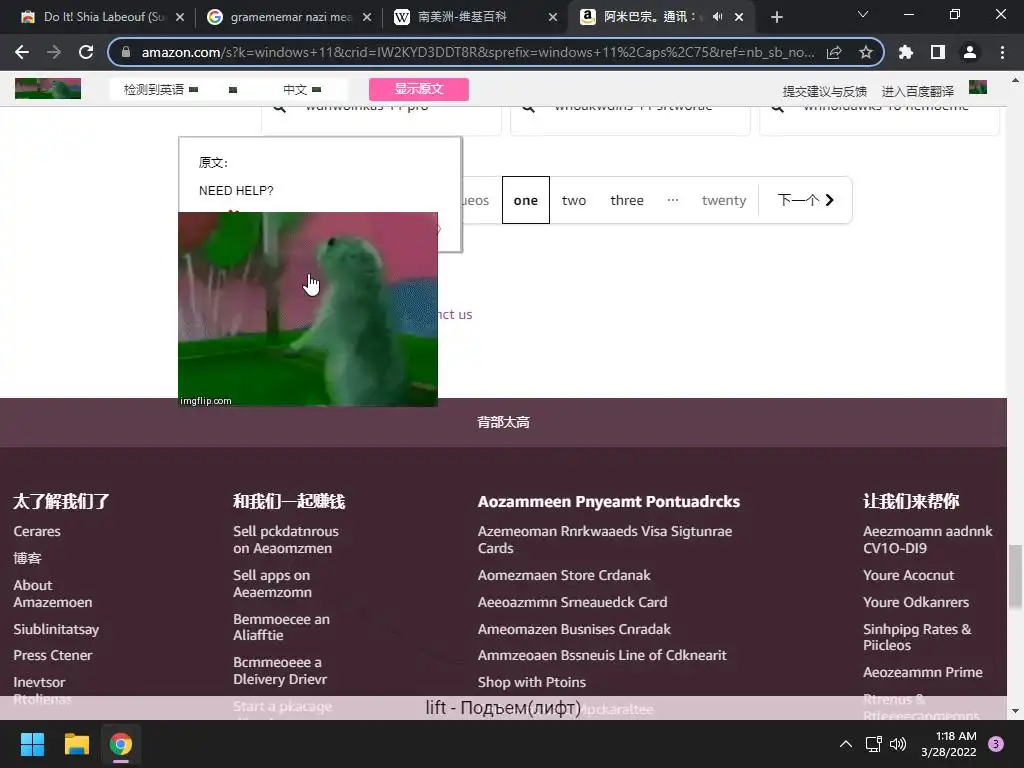Open Aeozeammn Prime footer link
1024x768 pixels.
923,672
